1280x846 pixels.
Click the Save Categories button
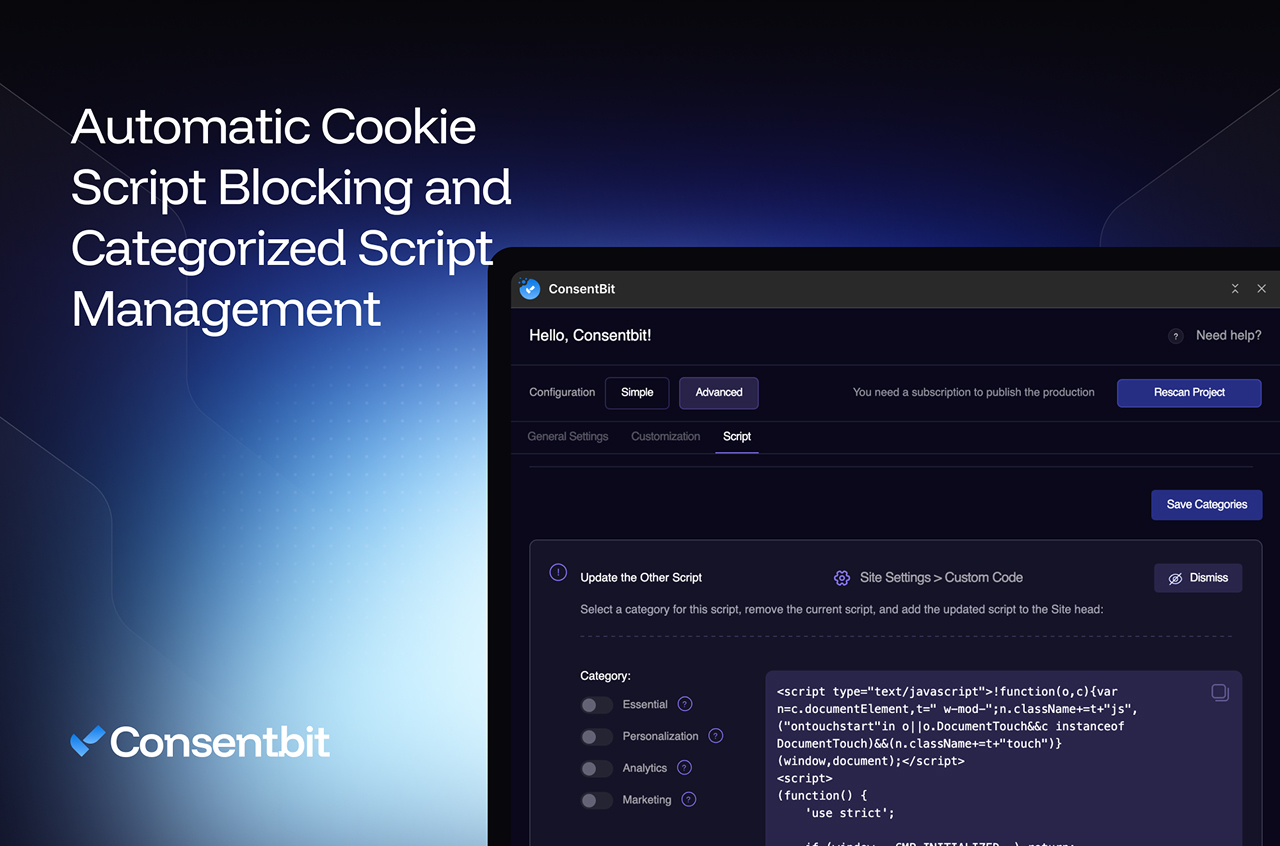pos(1207,504)
